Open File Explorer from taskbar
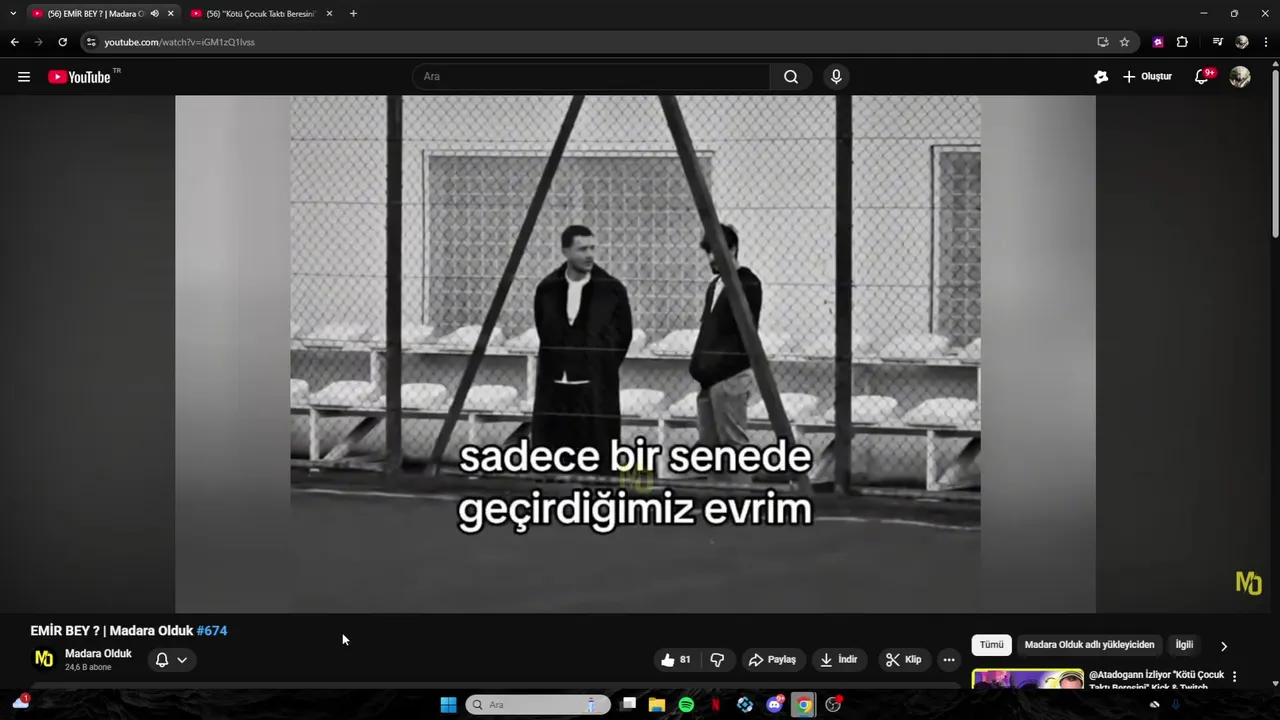 coord(657,705)
